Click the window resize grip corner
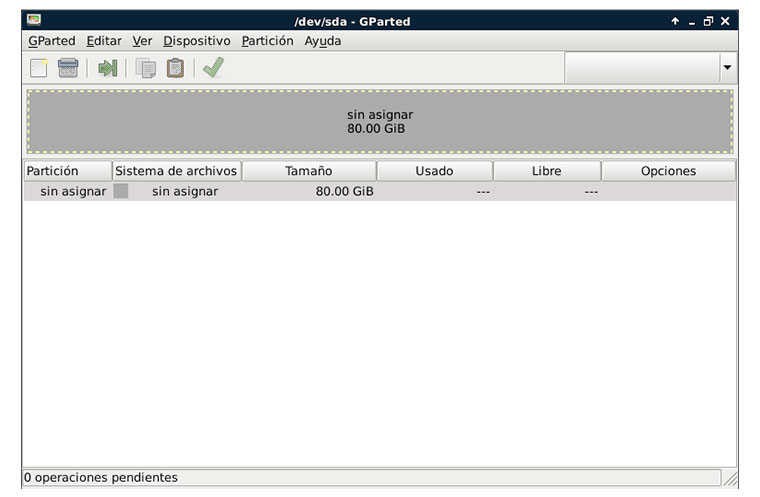Screen dimensions: 760x497 coord(730,479)
